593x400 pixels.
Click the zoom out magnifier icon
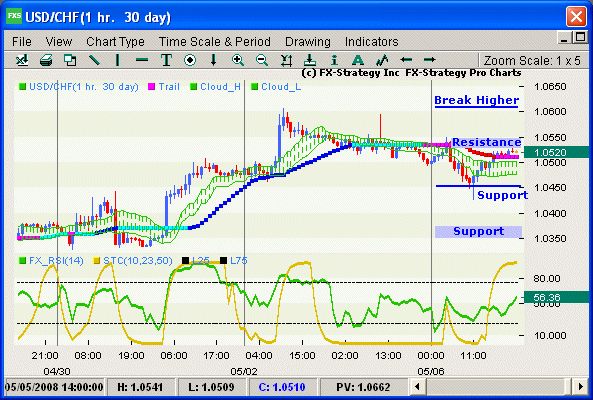[262, 60]
